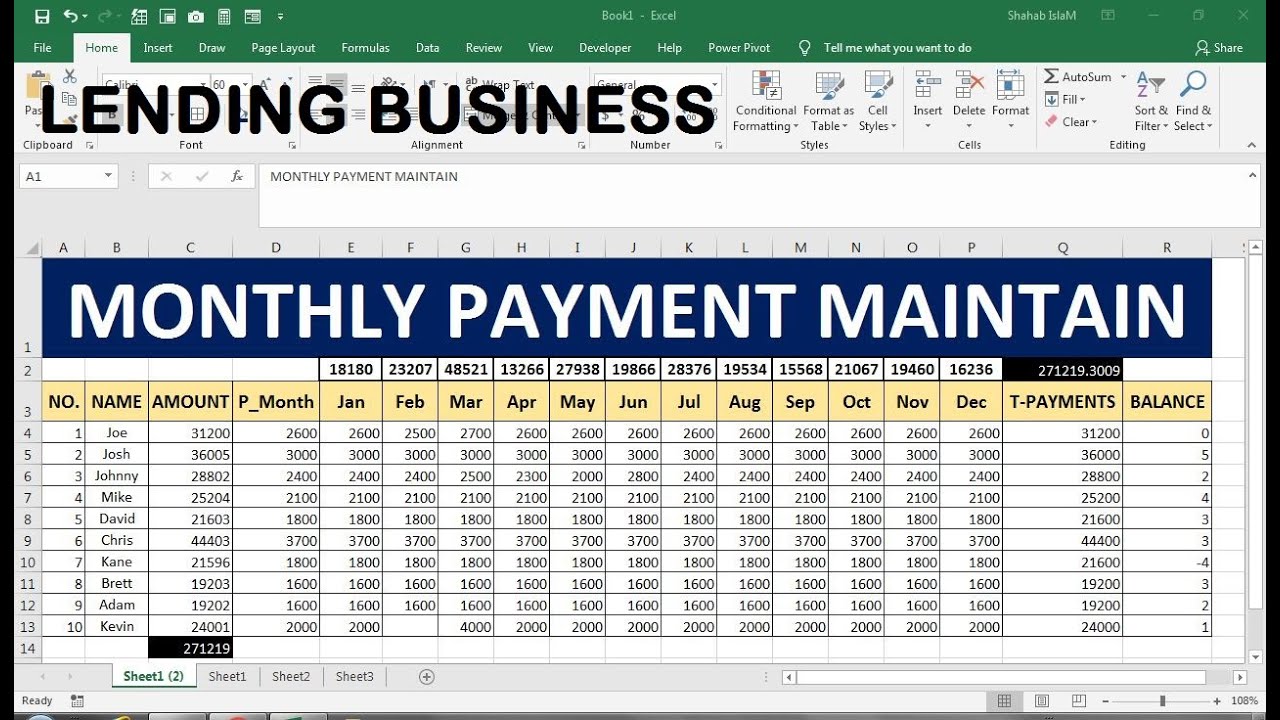Click the Share person icon
This screenshot has height=720, width=1280.
[1202, 48]
